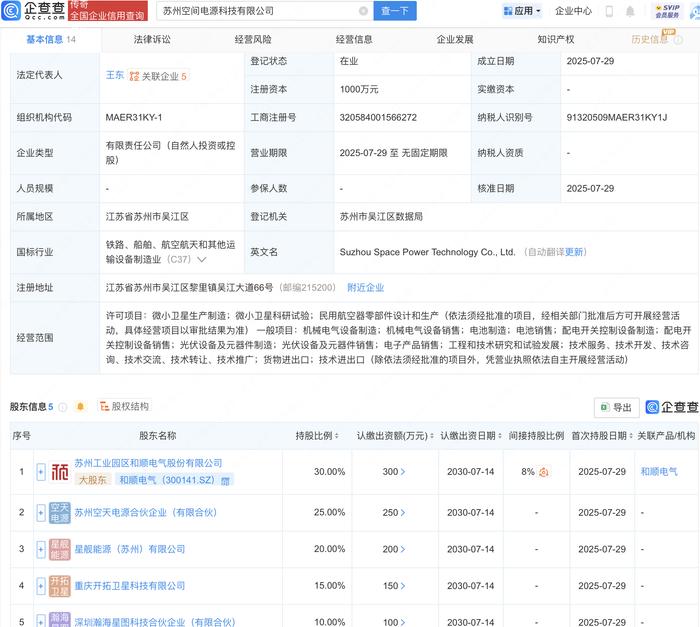Open 企业中心 link

point(573,11)
